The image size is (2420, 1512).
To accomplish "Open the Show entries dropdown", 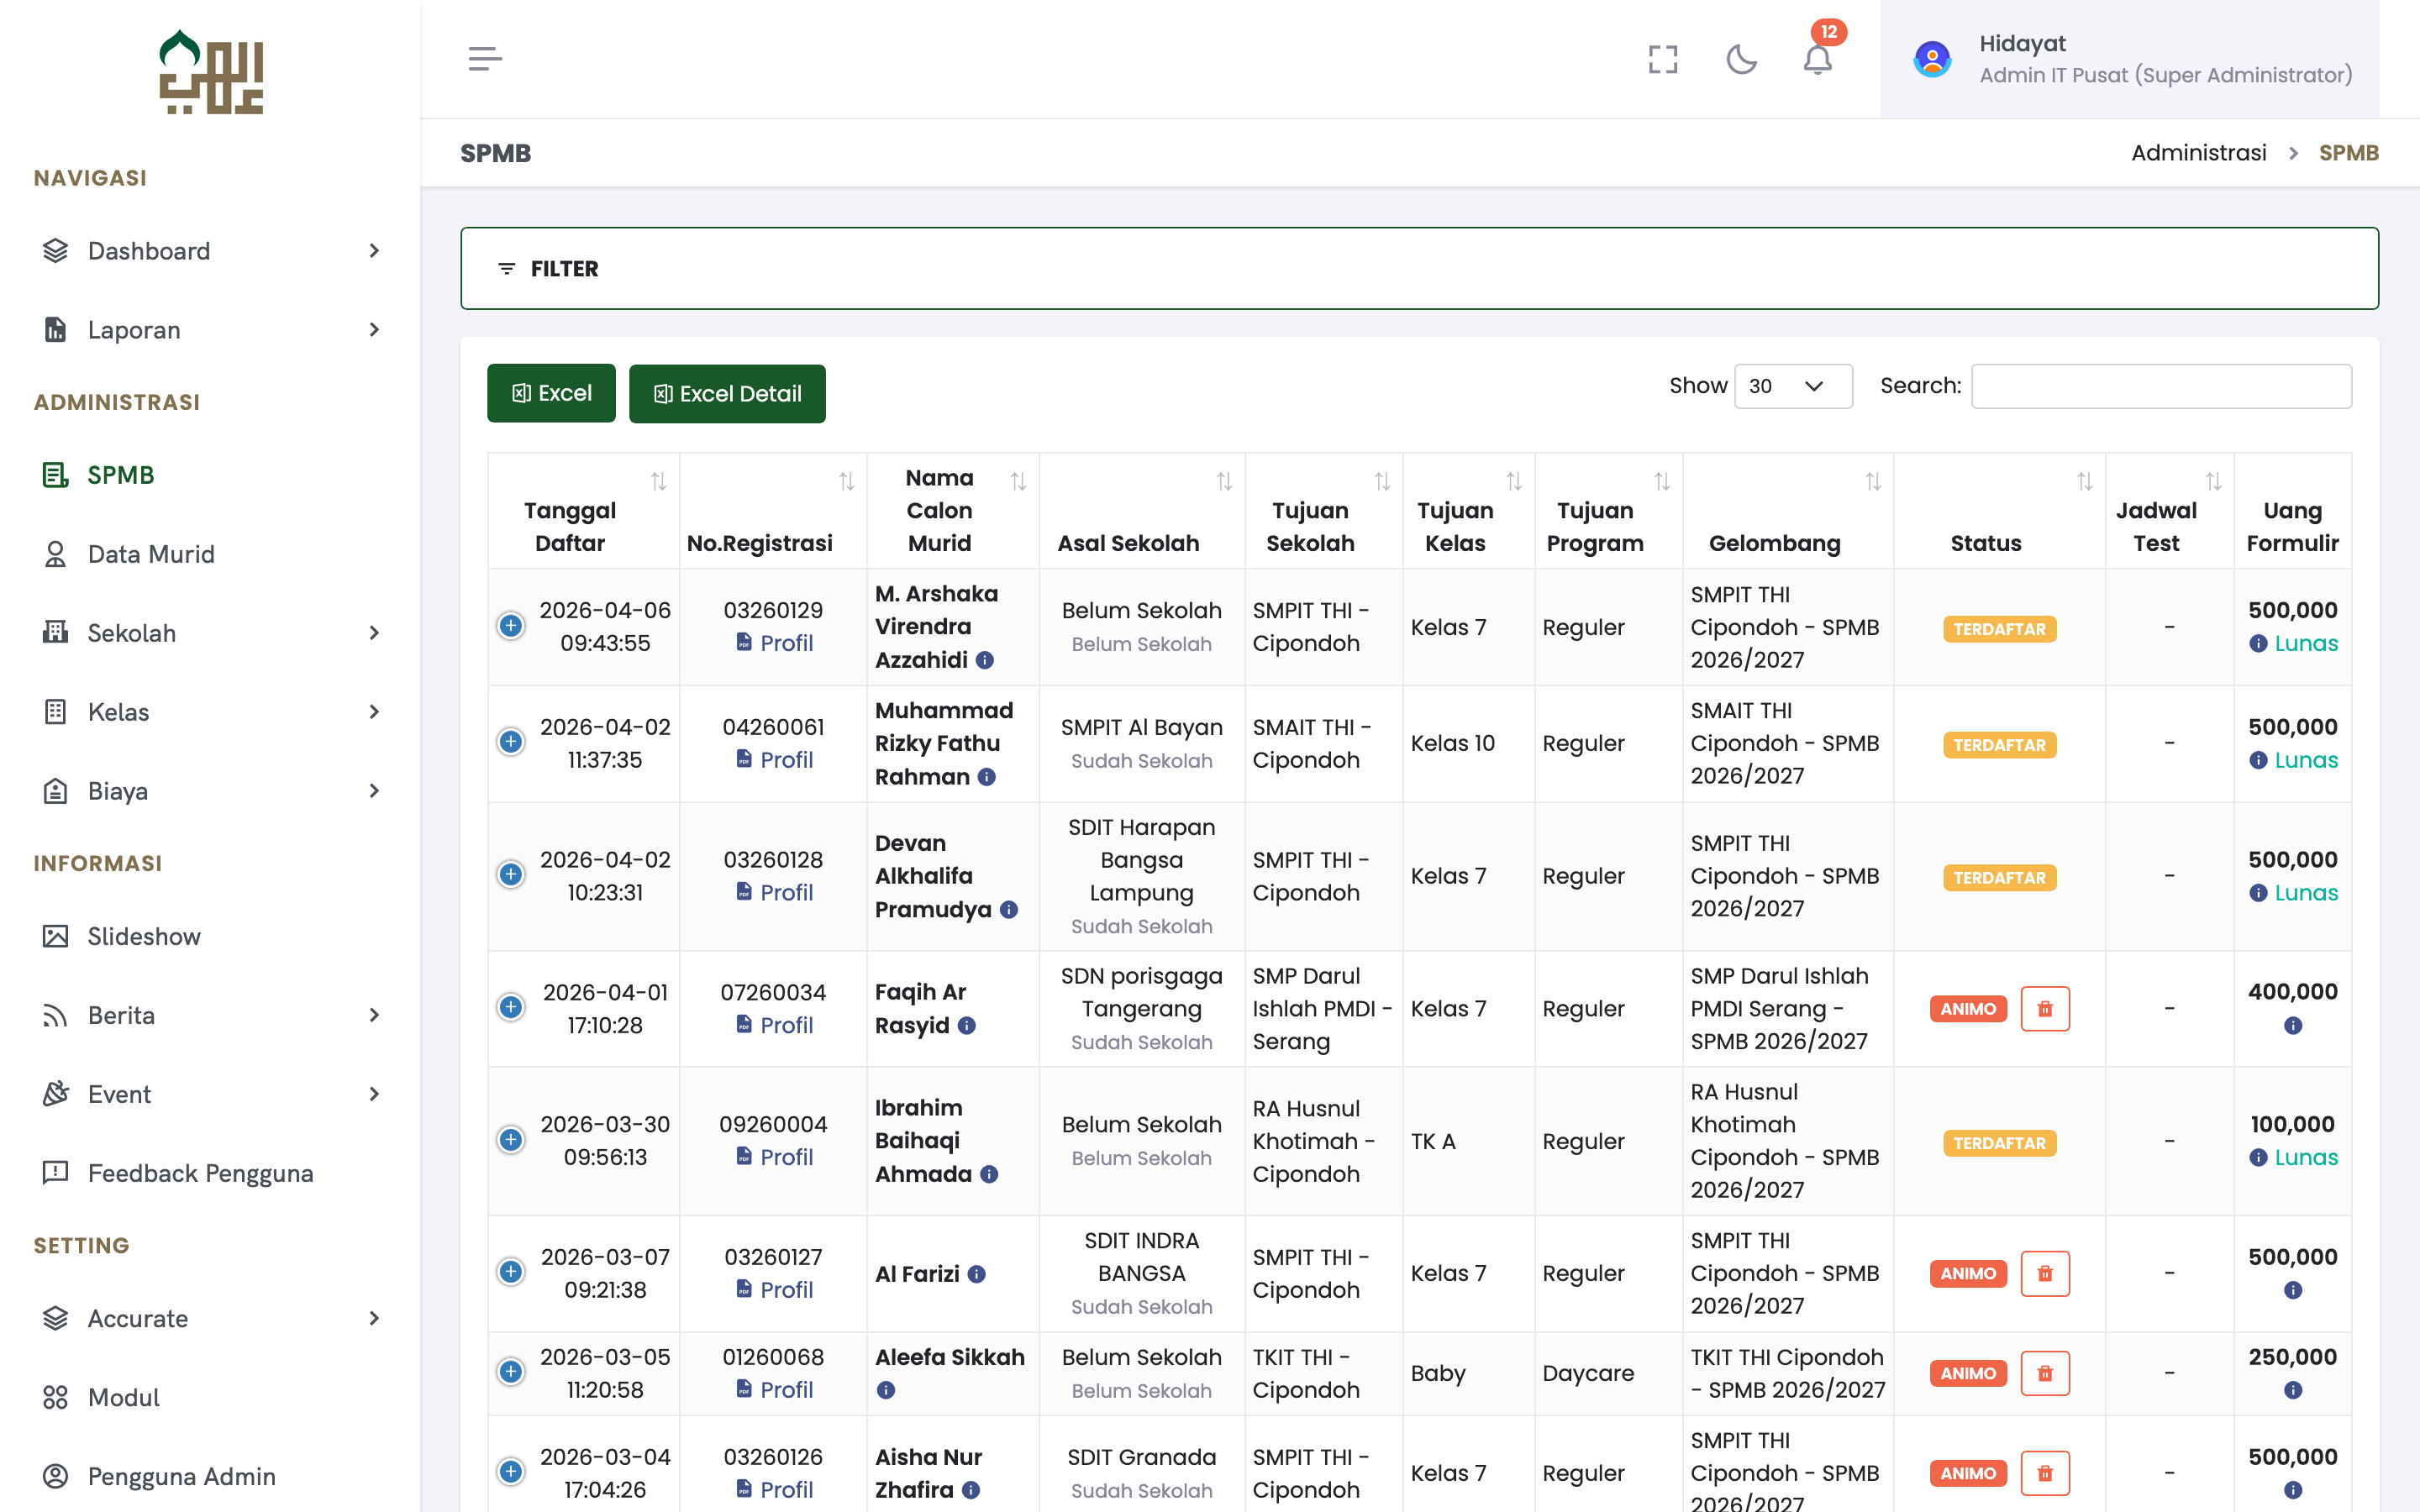I will [x=1793, y=386].
